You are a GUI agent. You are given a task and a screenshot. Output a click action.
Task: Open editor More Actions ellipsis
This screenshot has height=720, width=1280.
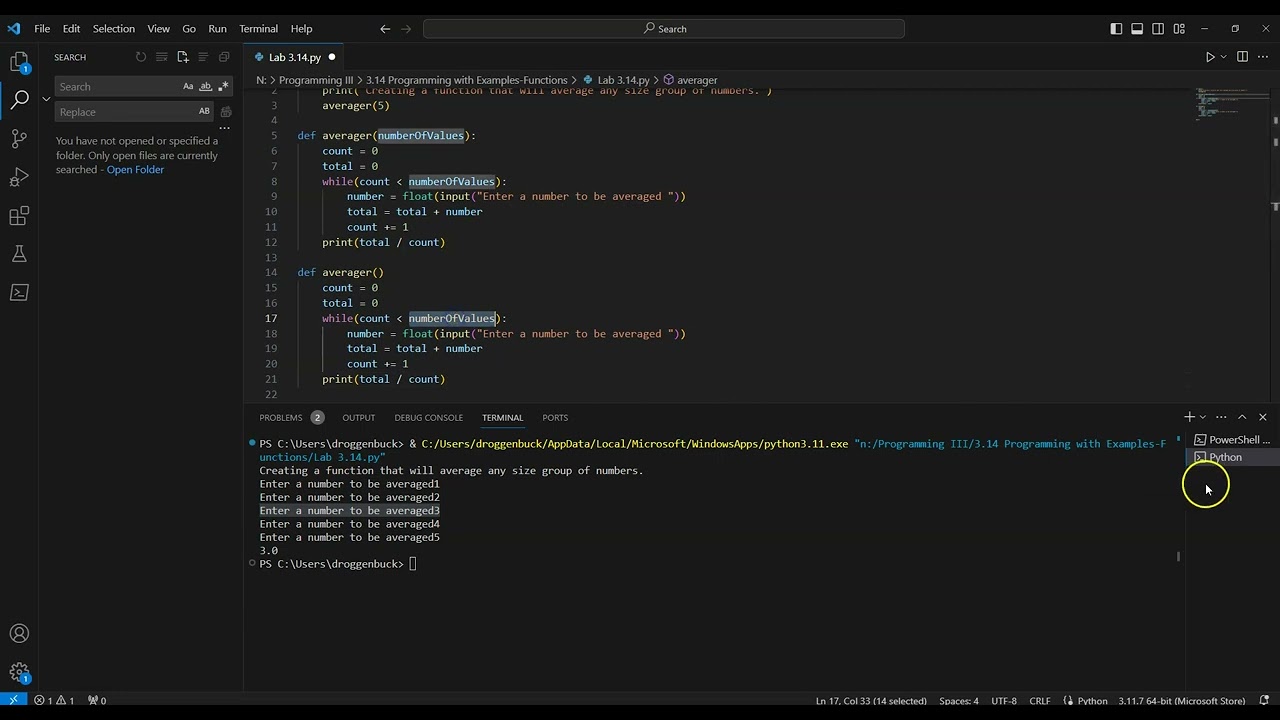tap(1264, 57)
